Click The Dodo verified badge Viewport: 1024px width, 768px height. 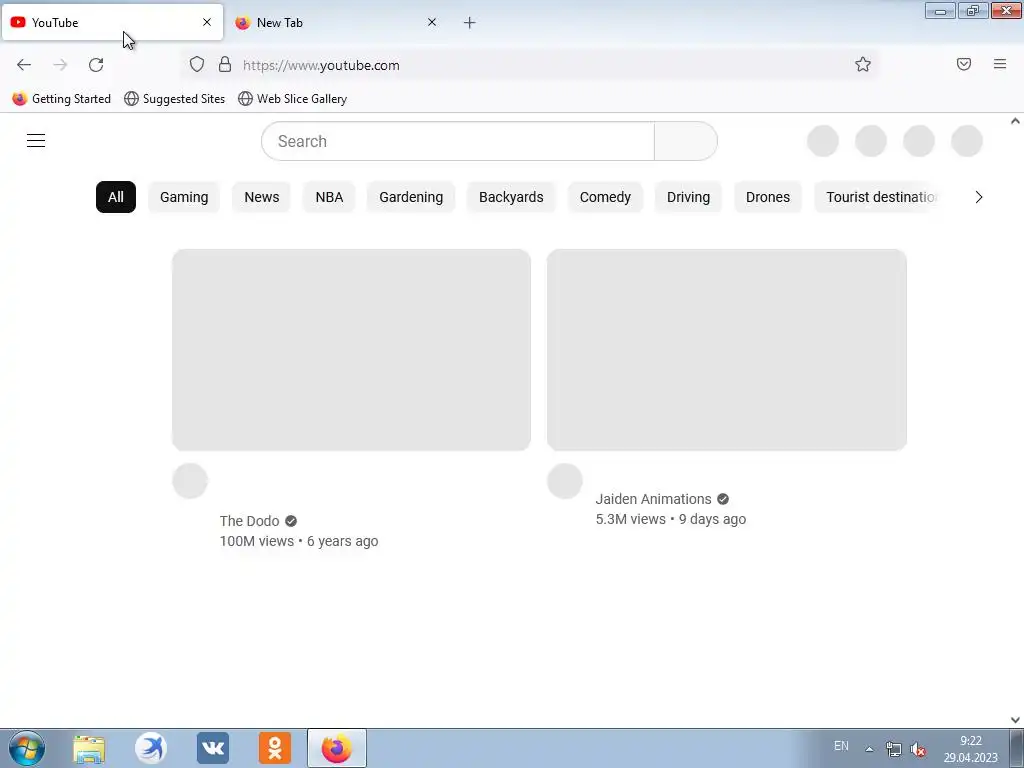pyautogui.click(x=291, y=521)
